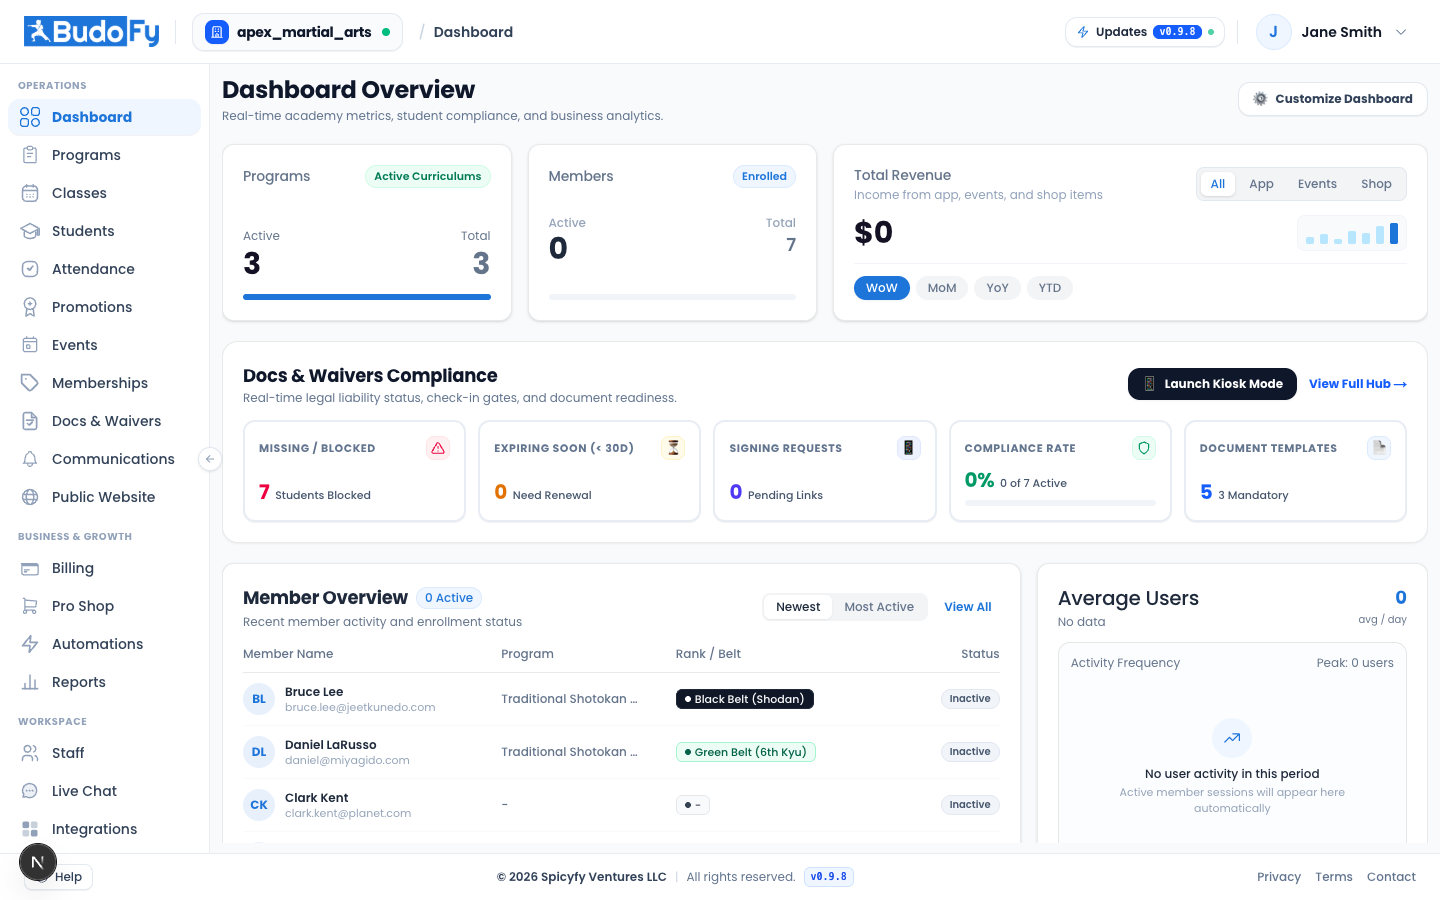Switch member list to Most Active

(879, 607)
